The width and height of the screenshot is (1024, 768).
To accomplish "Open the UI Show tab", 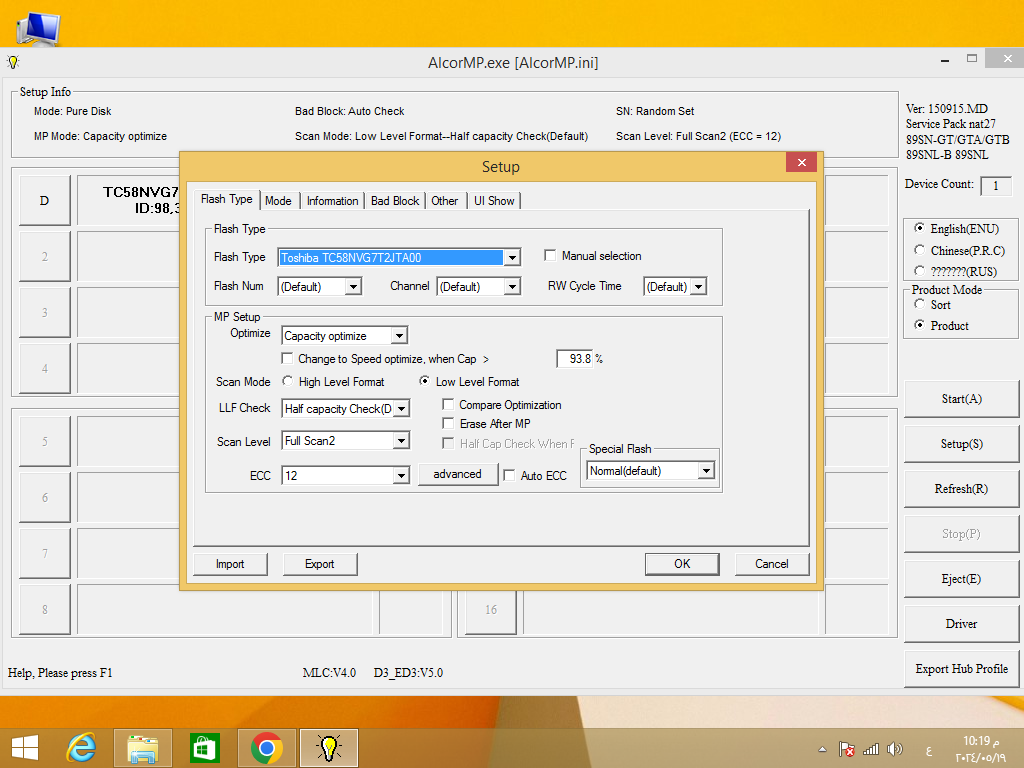I will (x=494, y=200).
